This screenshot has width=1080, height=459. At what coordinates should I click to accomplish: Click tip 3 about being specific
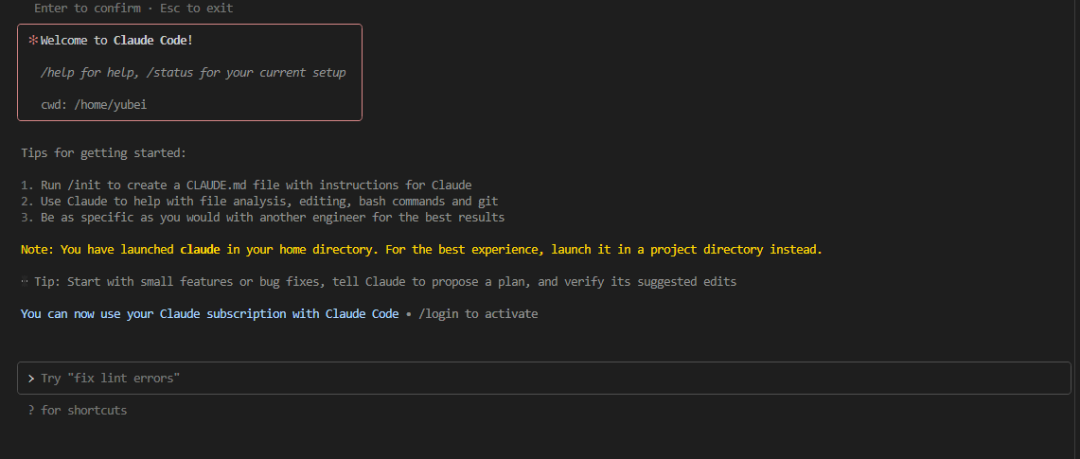point(262,217)
